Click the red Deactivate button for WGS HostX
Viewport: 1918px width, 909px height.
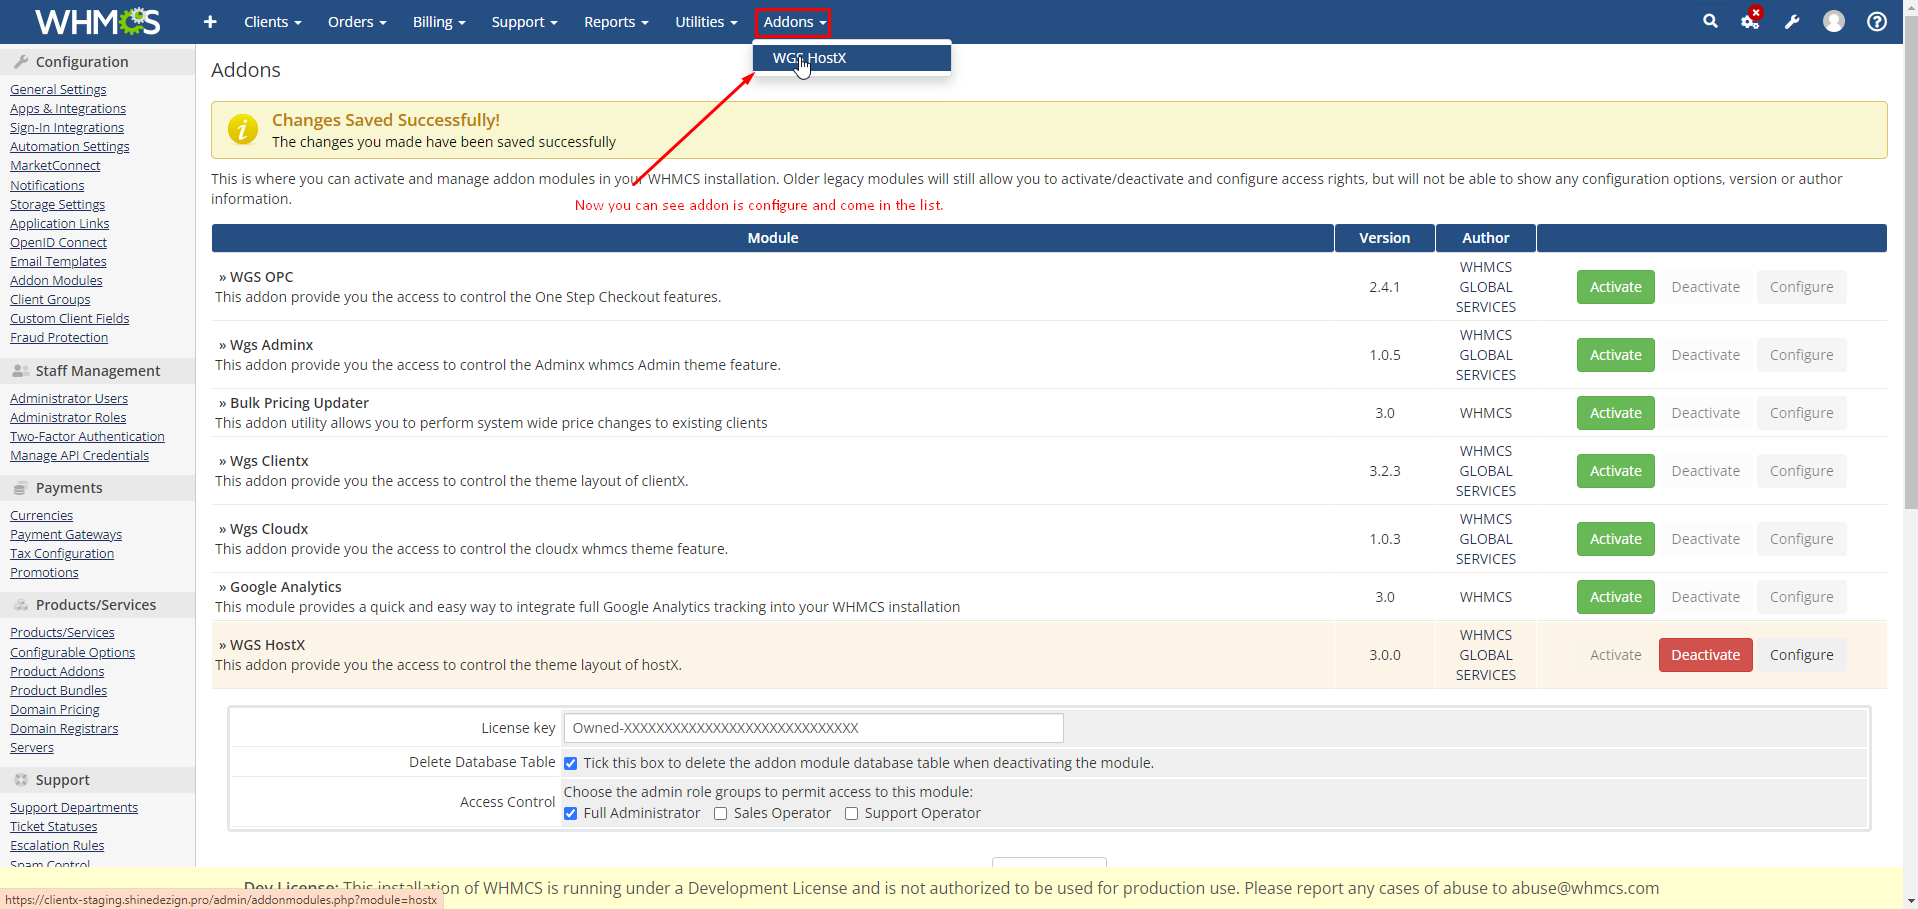pos(1705,655)
